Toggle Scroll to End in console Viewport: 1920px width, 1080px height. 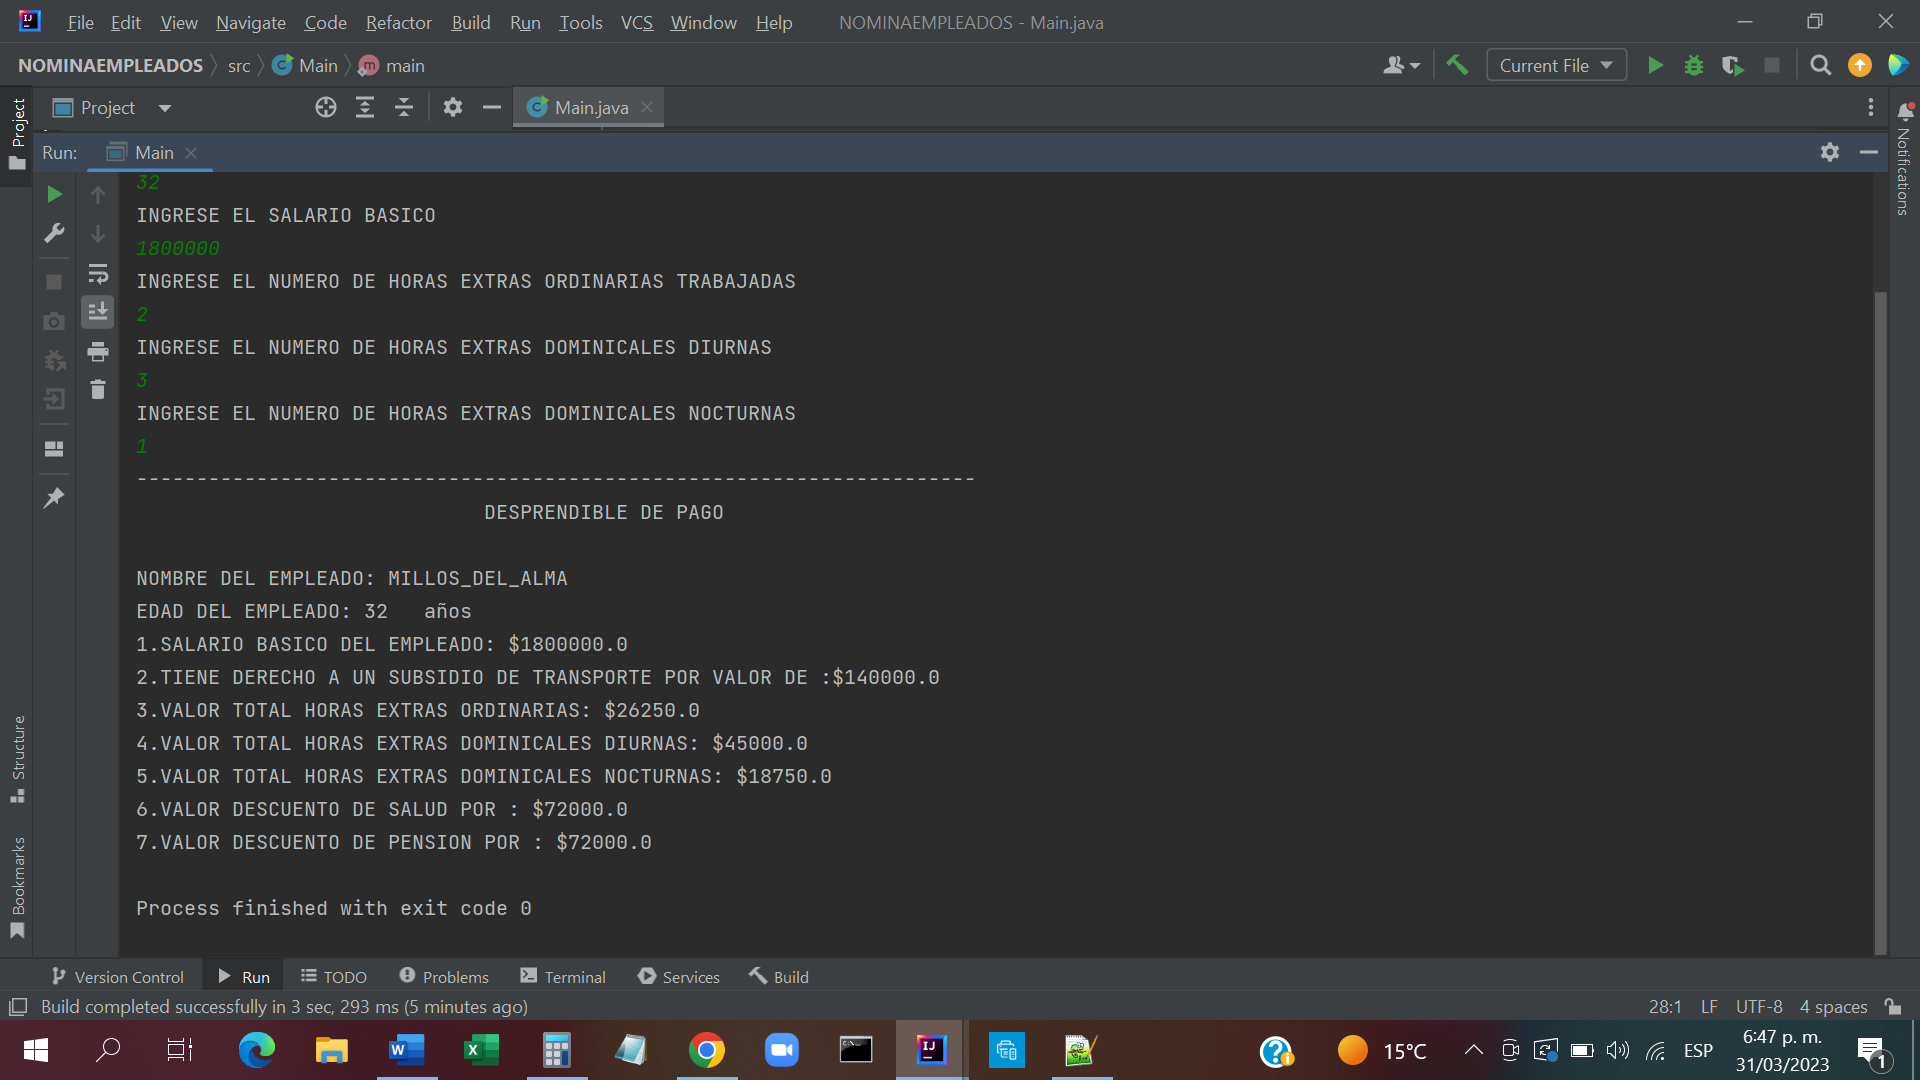coord(98,312)
